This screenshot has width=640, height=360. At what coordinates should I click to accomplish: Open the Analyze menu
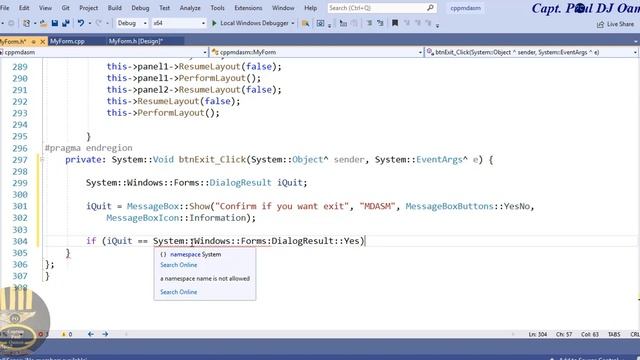[190, 8]
